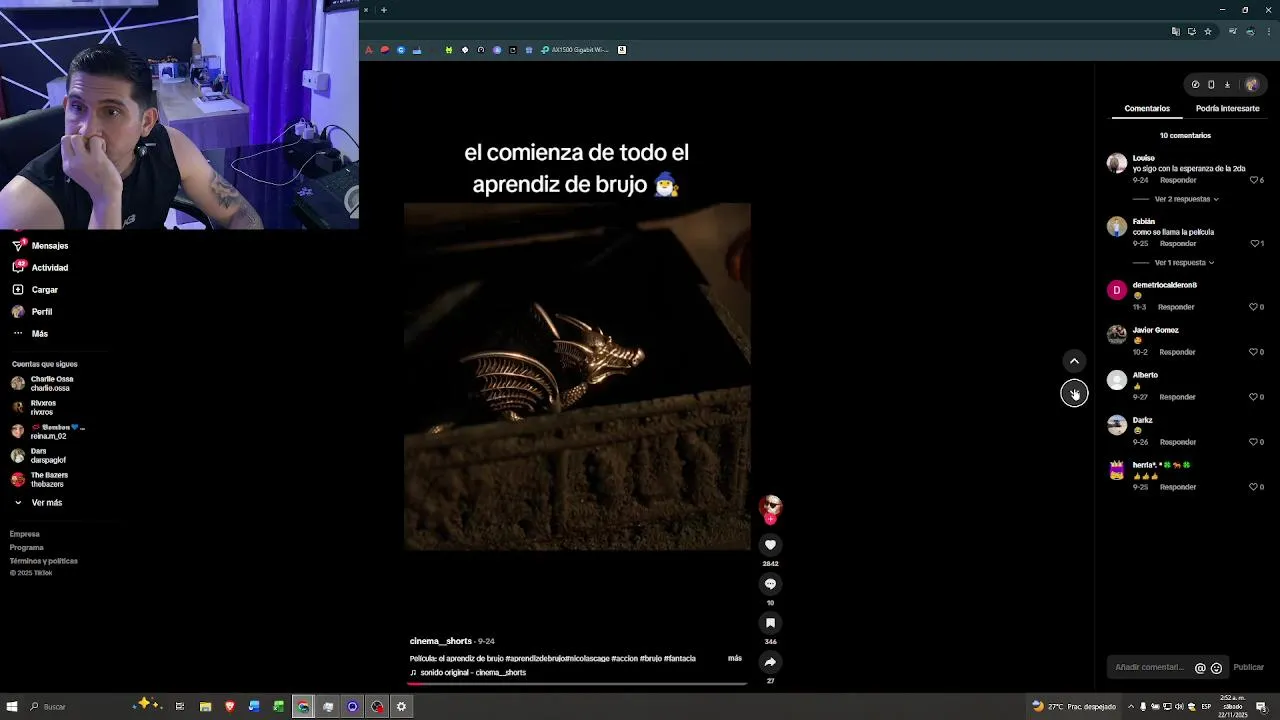
Task: Click Empresa footer link
Action: point(25,534)
